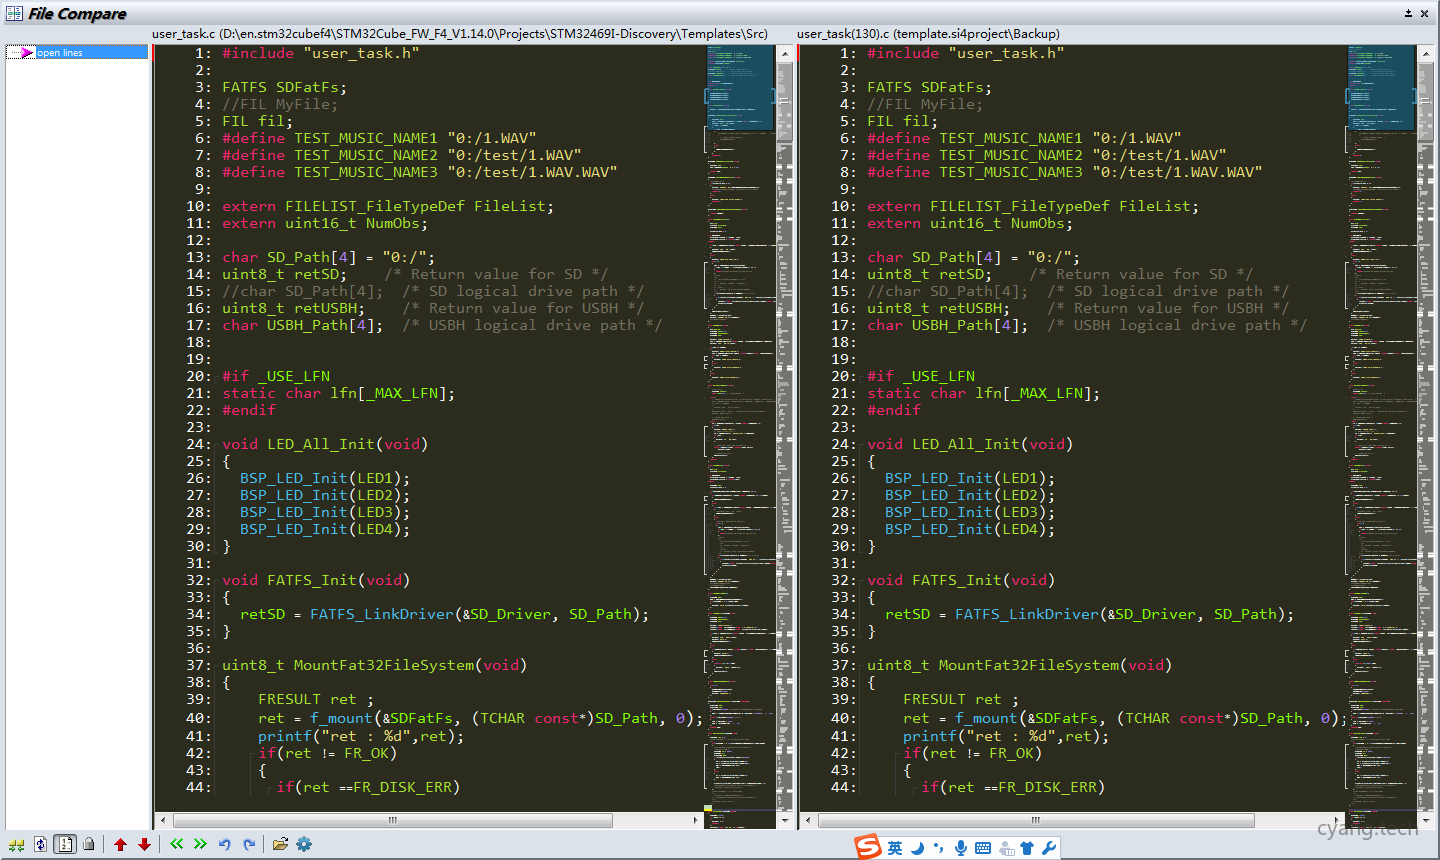Click the green double-right chevron icon
The image size is (1440, 860).
(200, 845)
